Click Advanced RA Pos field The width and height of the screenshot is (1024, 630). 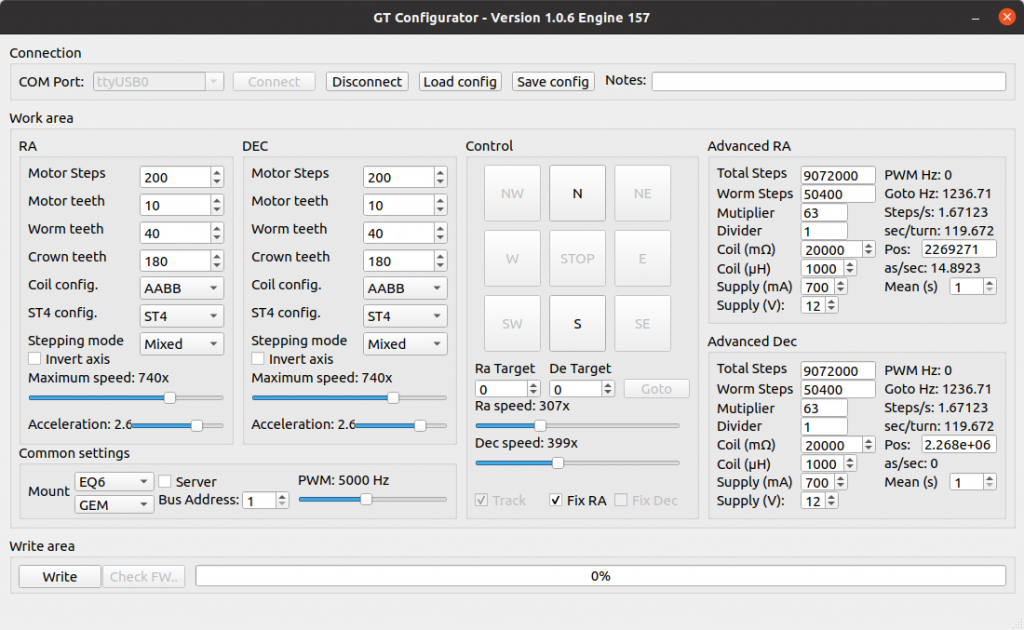[x=959, y=249]
